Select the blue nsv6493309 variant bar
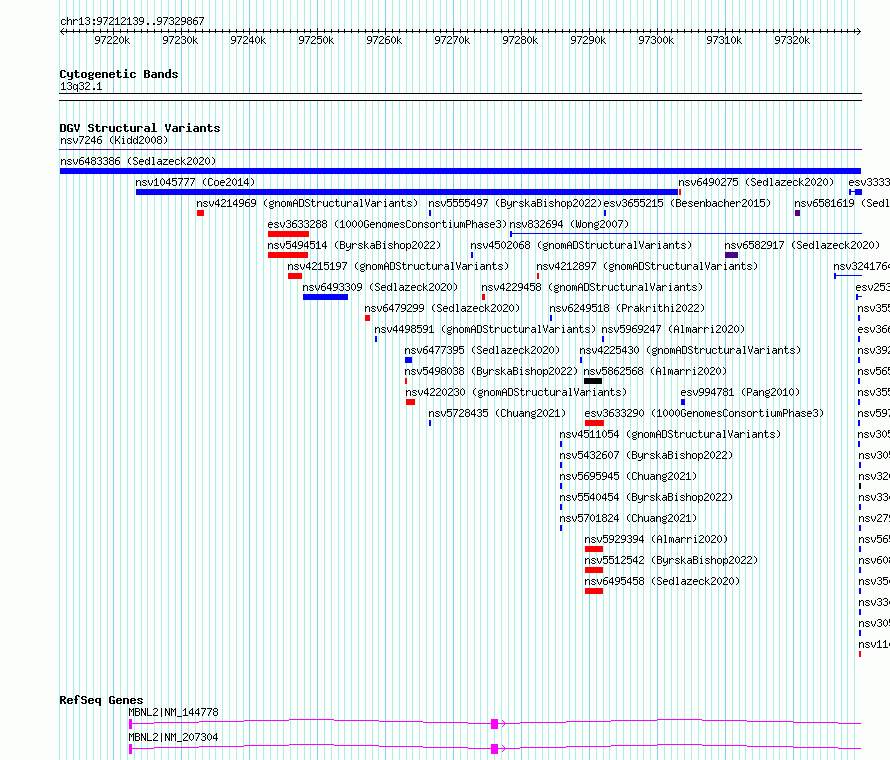Screen dimensions: 890x760 point(325,297)
